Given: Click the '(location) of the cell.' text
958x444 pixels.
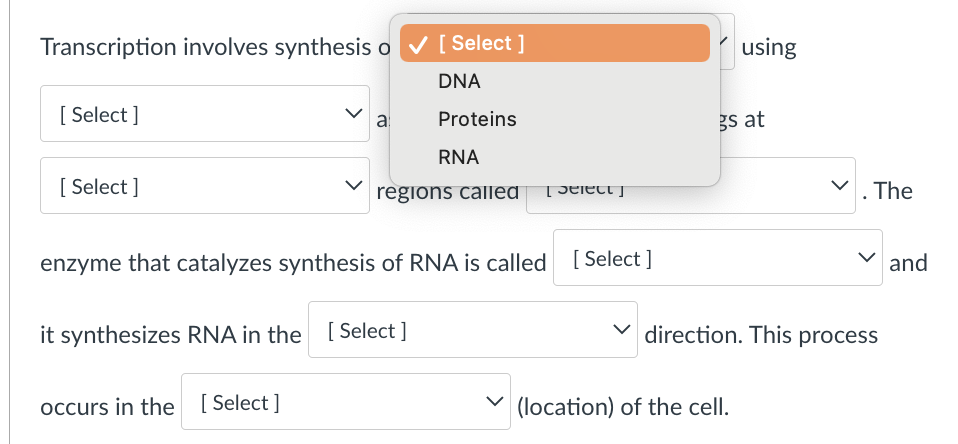Looking at the screenshot, I should (622, 407).
